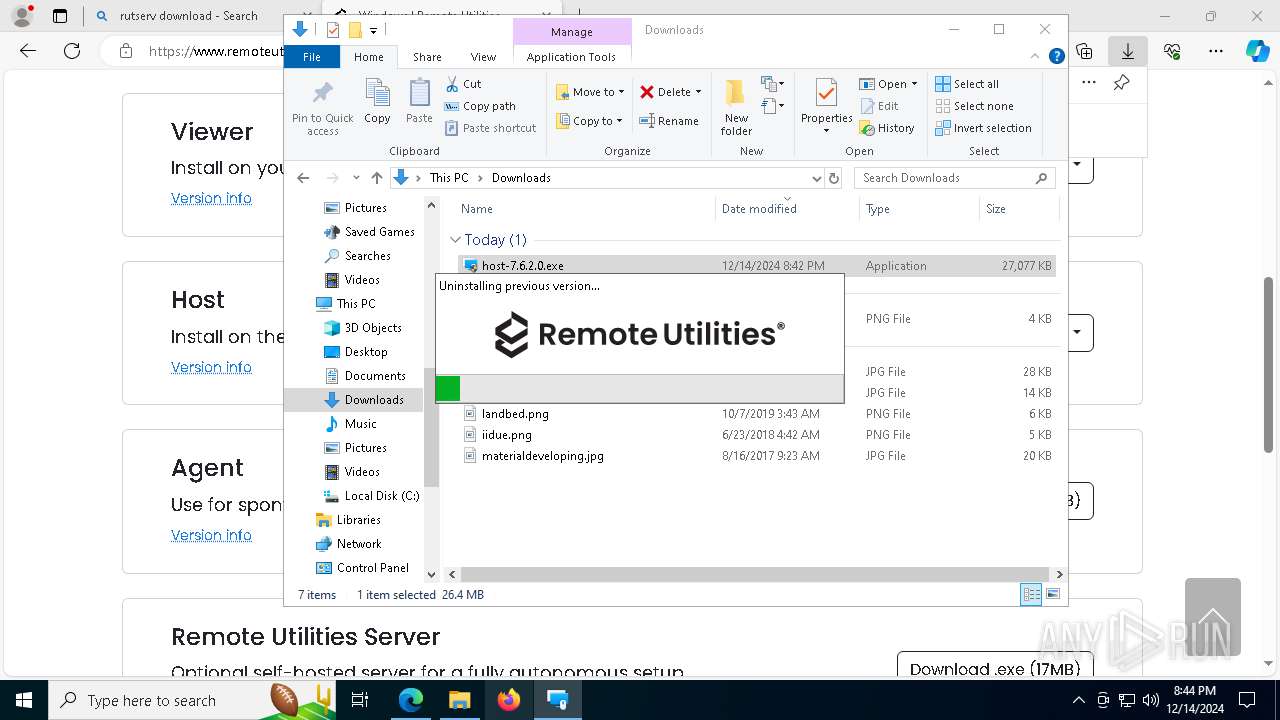Go up one folder level
This screenshot has height=720, width=1280.
click(376, 178)
